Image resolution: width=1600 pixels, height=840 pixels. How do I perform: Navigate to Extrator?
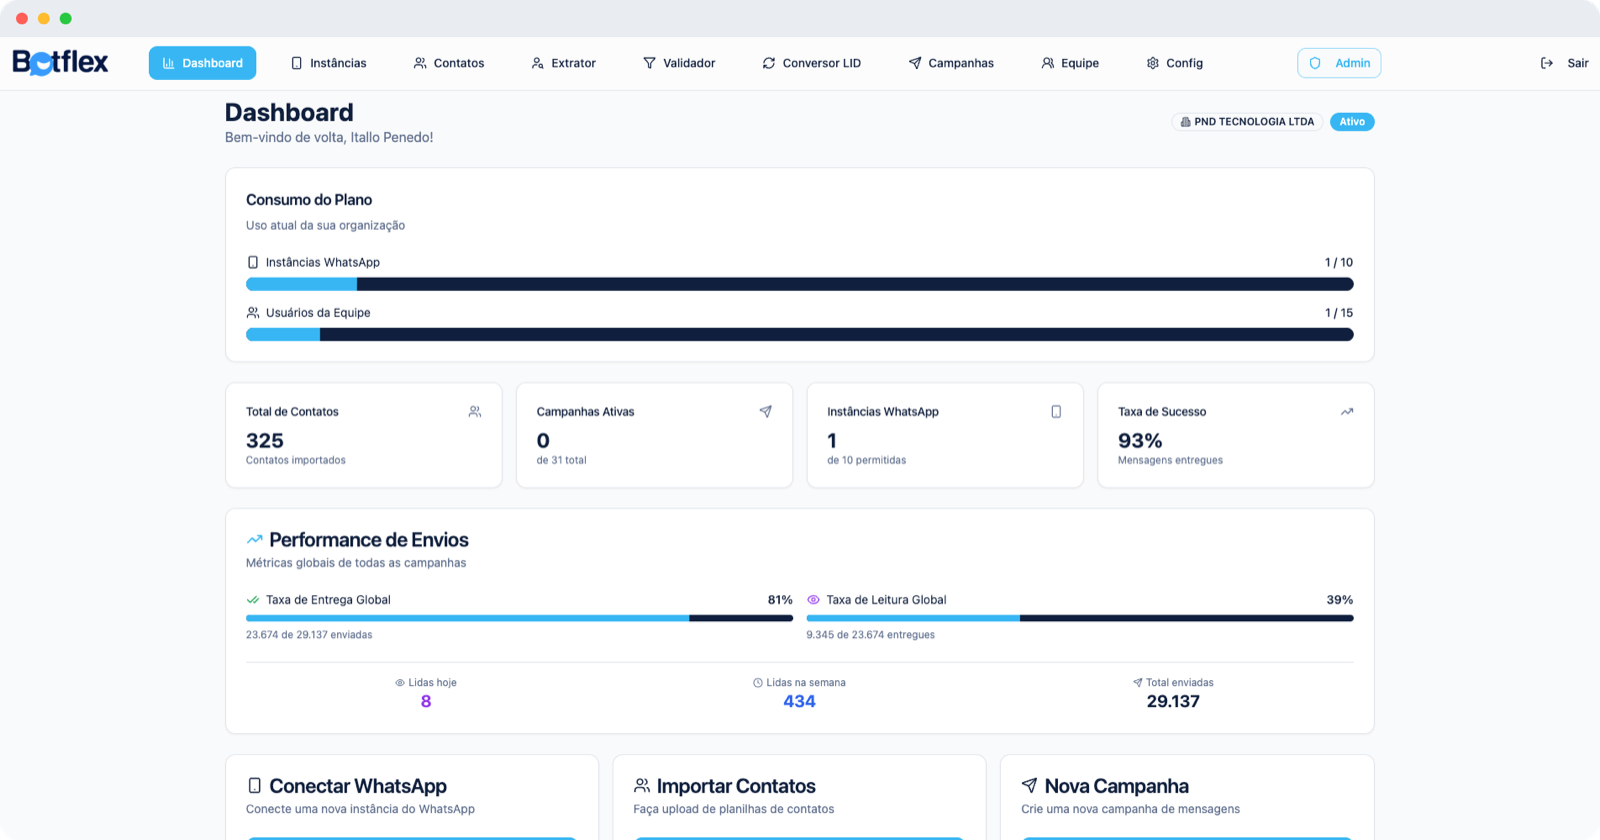564,63
